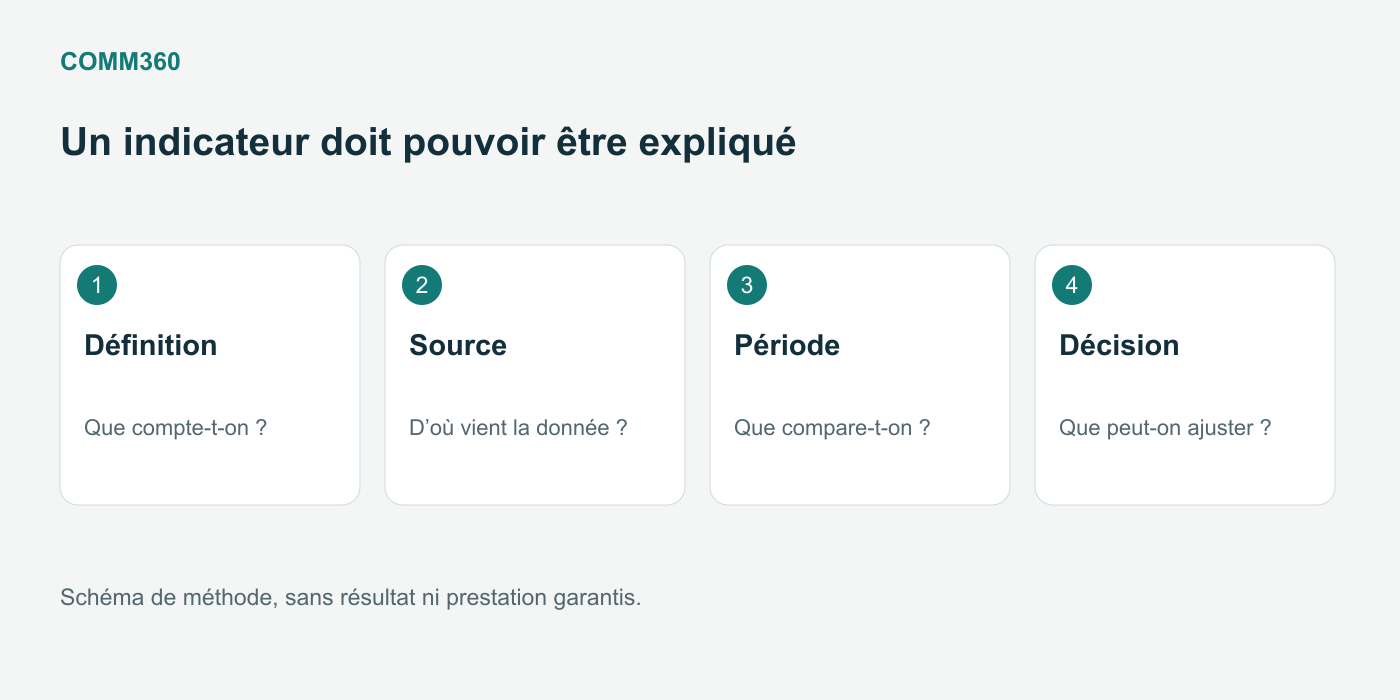
Task: Click the "Que compare-t-on ?" text
Action: (832, 428)
